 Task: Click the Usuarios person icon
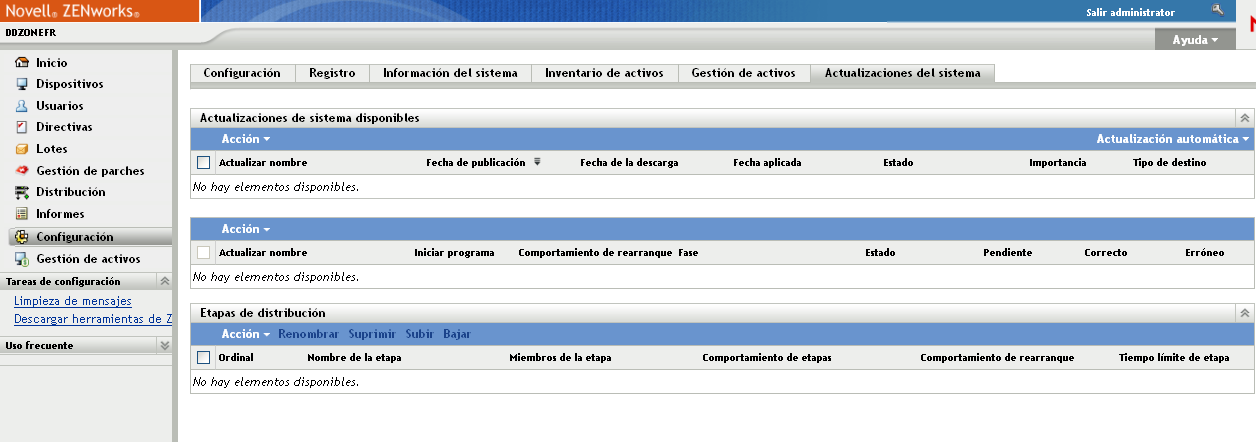point(22,106)
